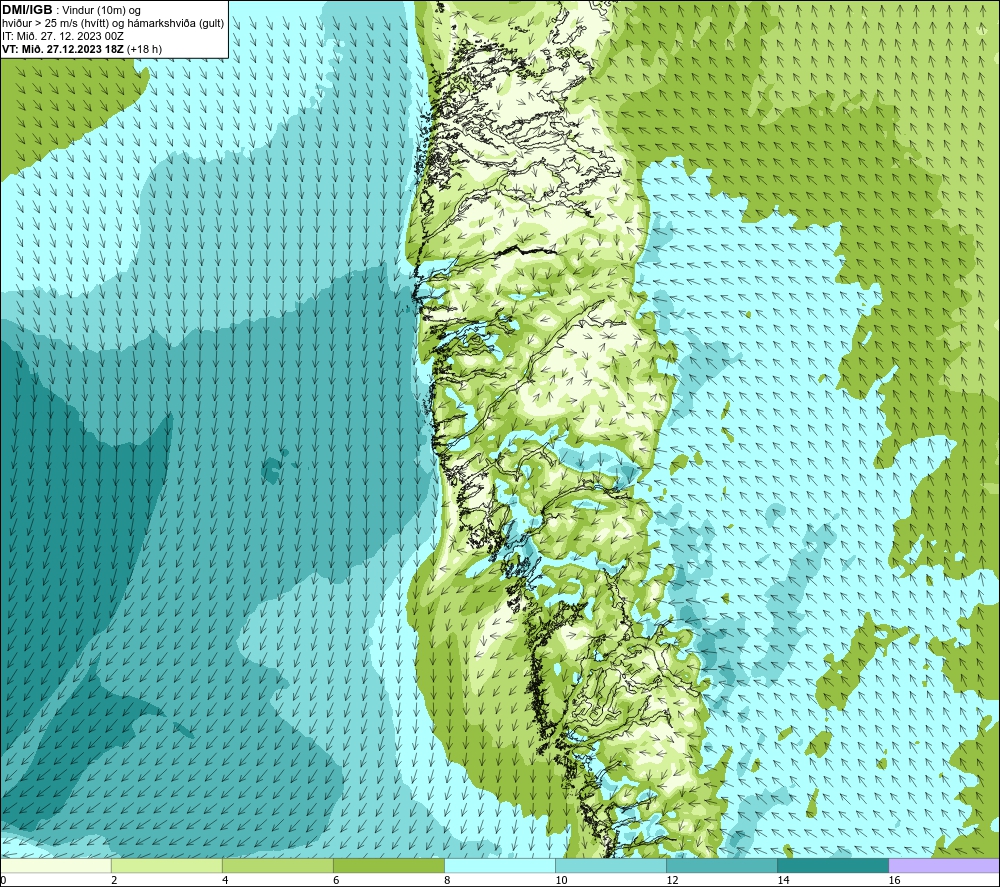Click the 'Vindur (10m) og' label

[x=102, y=10]
